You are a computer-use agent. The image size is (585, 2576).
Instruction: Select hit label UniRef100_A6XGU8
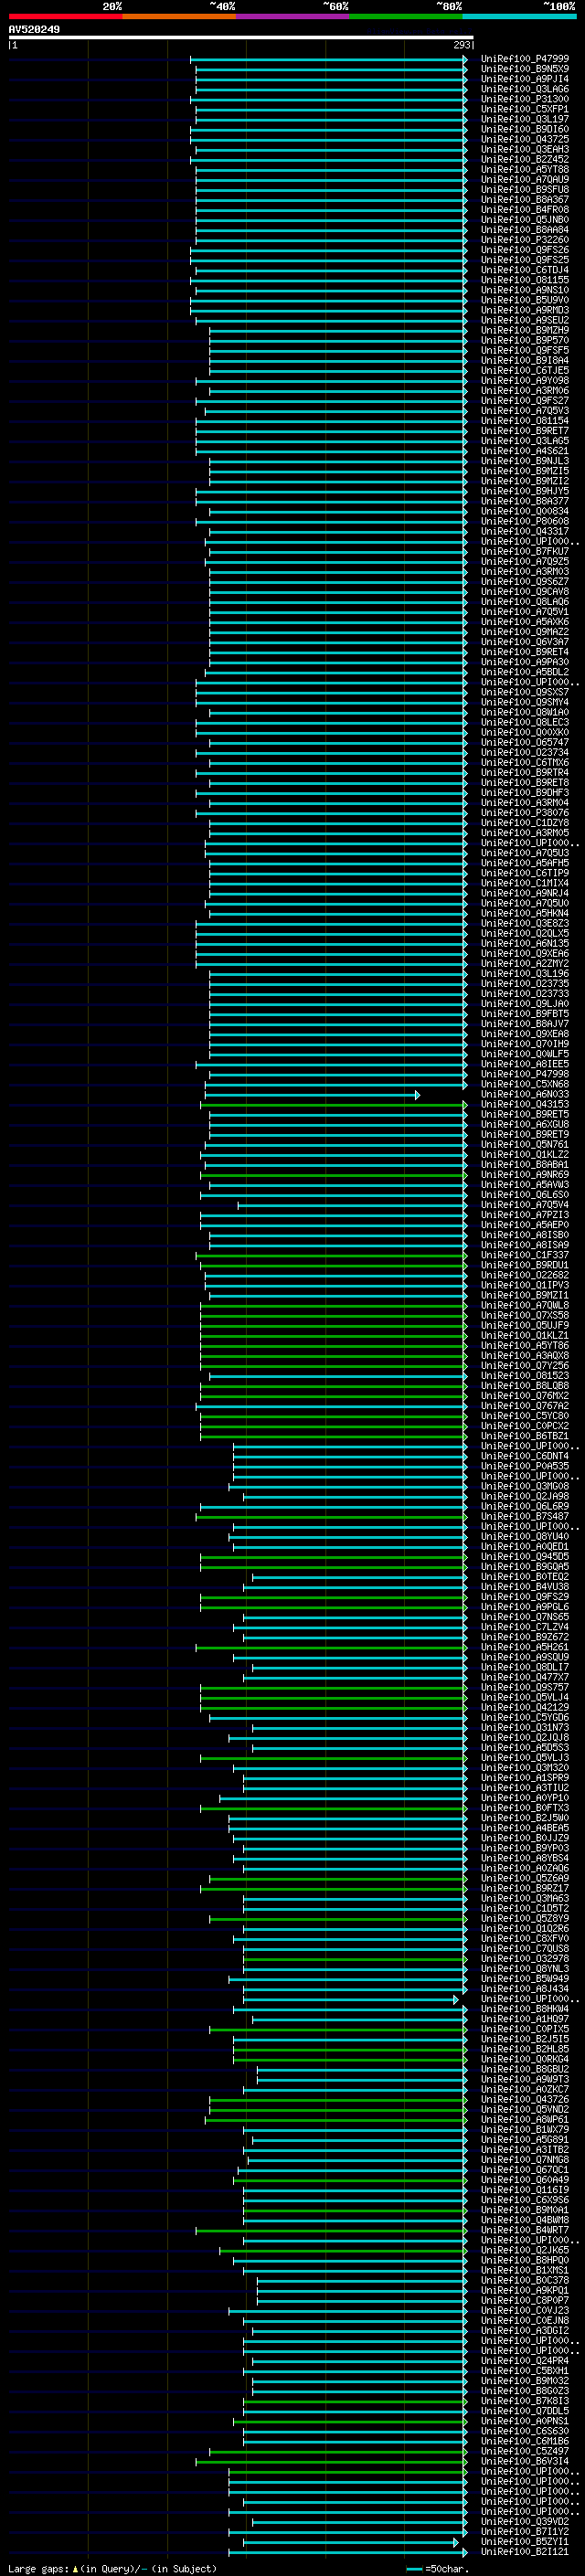524,1124
